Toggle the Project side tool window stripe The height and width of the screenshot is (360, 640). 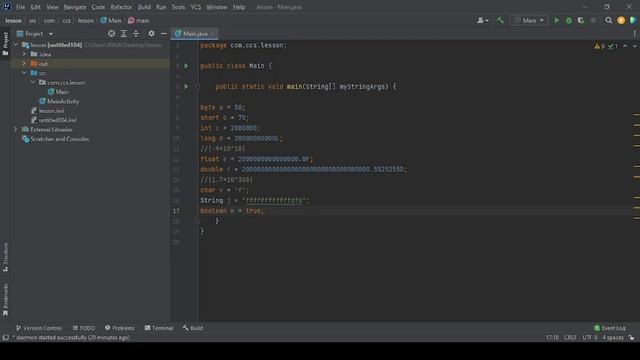5,44
